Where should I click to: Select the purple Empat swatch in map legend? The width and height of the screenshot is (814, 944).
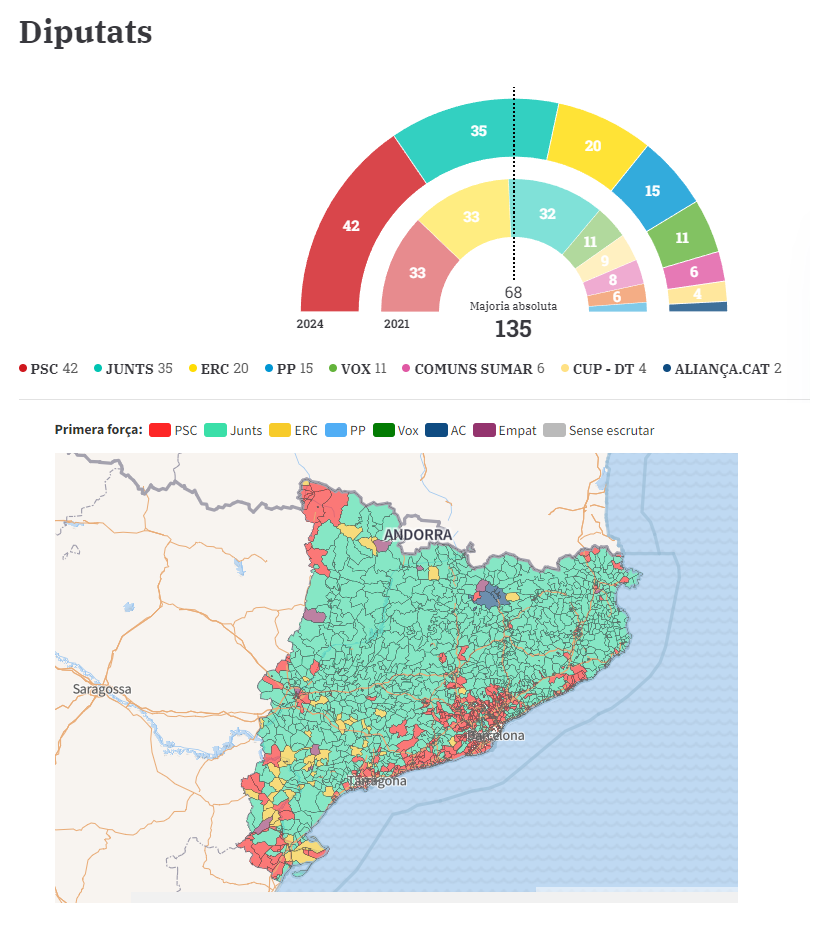click(483, 431)
